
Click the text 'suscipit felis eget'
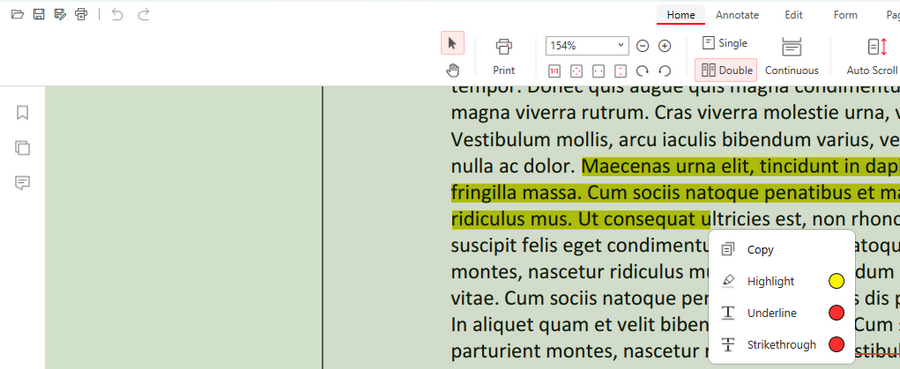pyautogui.click(x=527, y=246)
